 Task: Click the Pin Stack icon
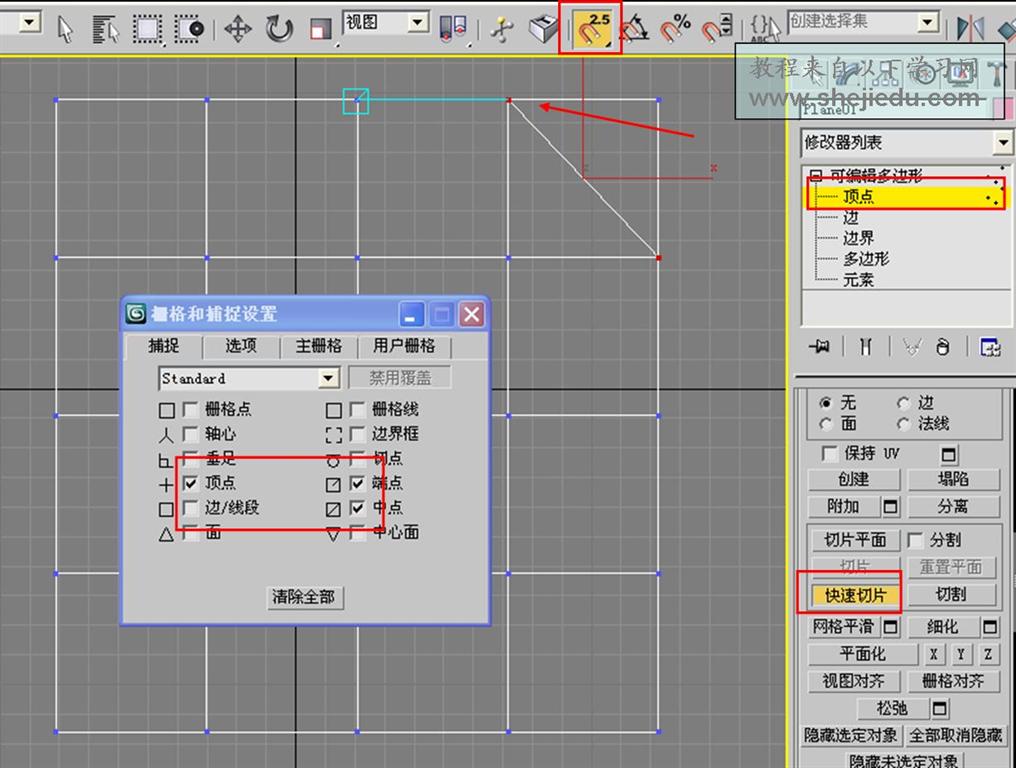click(822, 347)
